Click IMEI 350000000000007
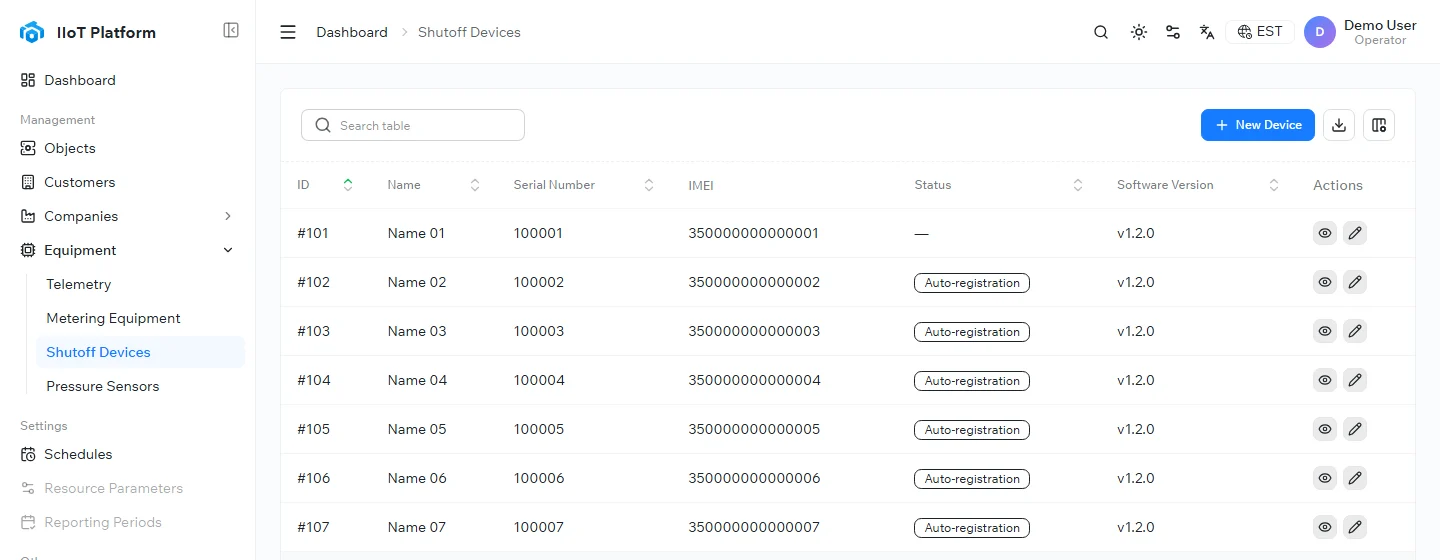 click(x=754, y=527)
